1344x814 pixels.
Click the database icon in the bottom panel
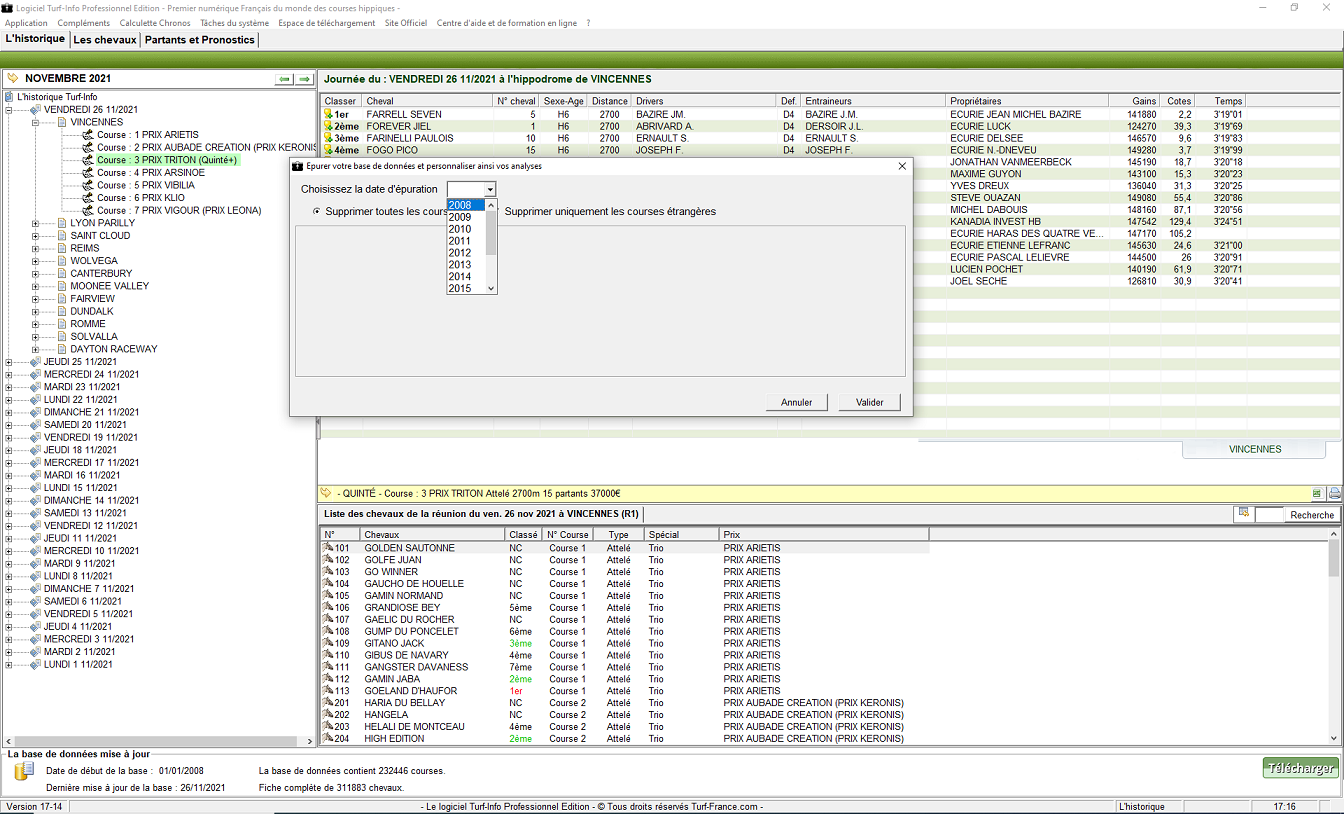pyautogui.click(x=24, y=770)
